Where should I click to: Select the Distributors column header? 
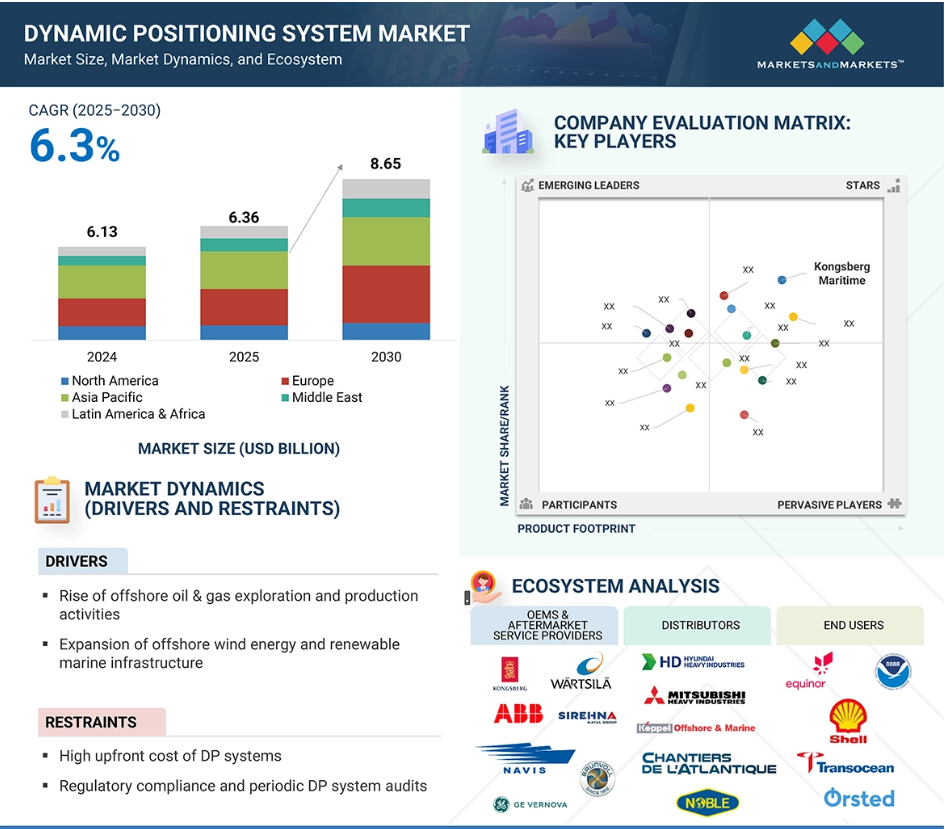(x=697, y=625)
